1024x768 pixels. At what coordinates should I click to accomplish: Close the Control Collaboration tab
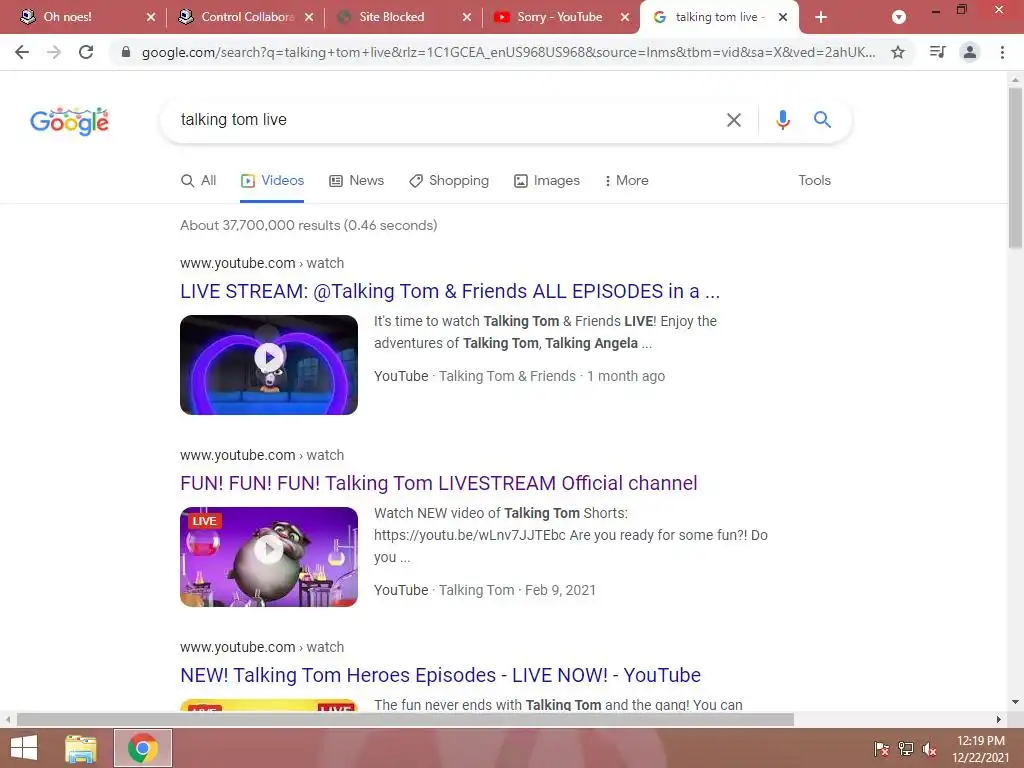(x=309, y=18)
